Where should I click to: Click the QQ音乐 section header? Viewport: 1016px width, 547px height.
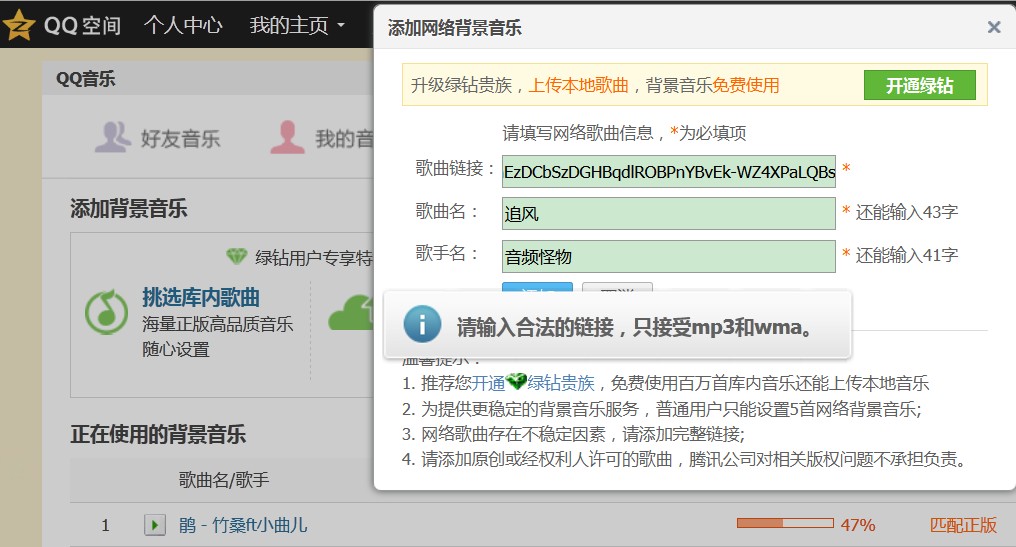point(86,79)
